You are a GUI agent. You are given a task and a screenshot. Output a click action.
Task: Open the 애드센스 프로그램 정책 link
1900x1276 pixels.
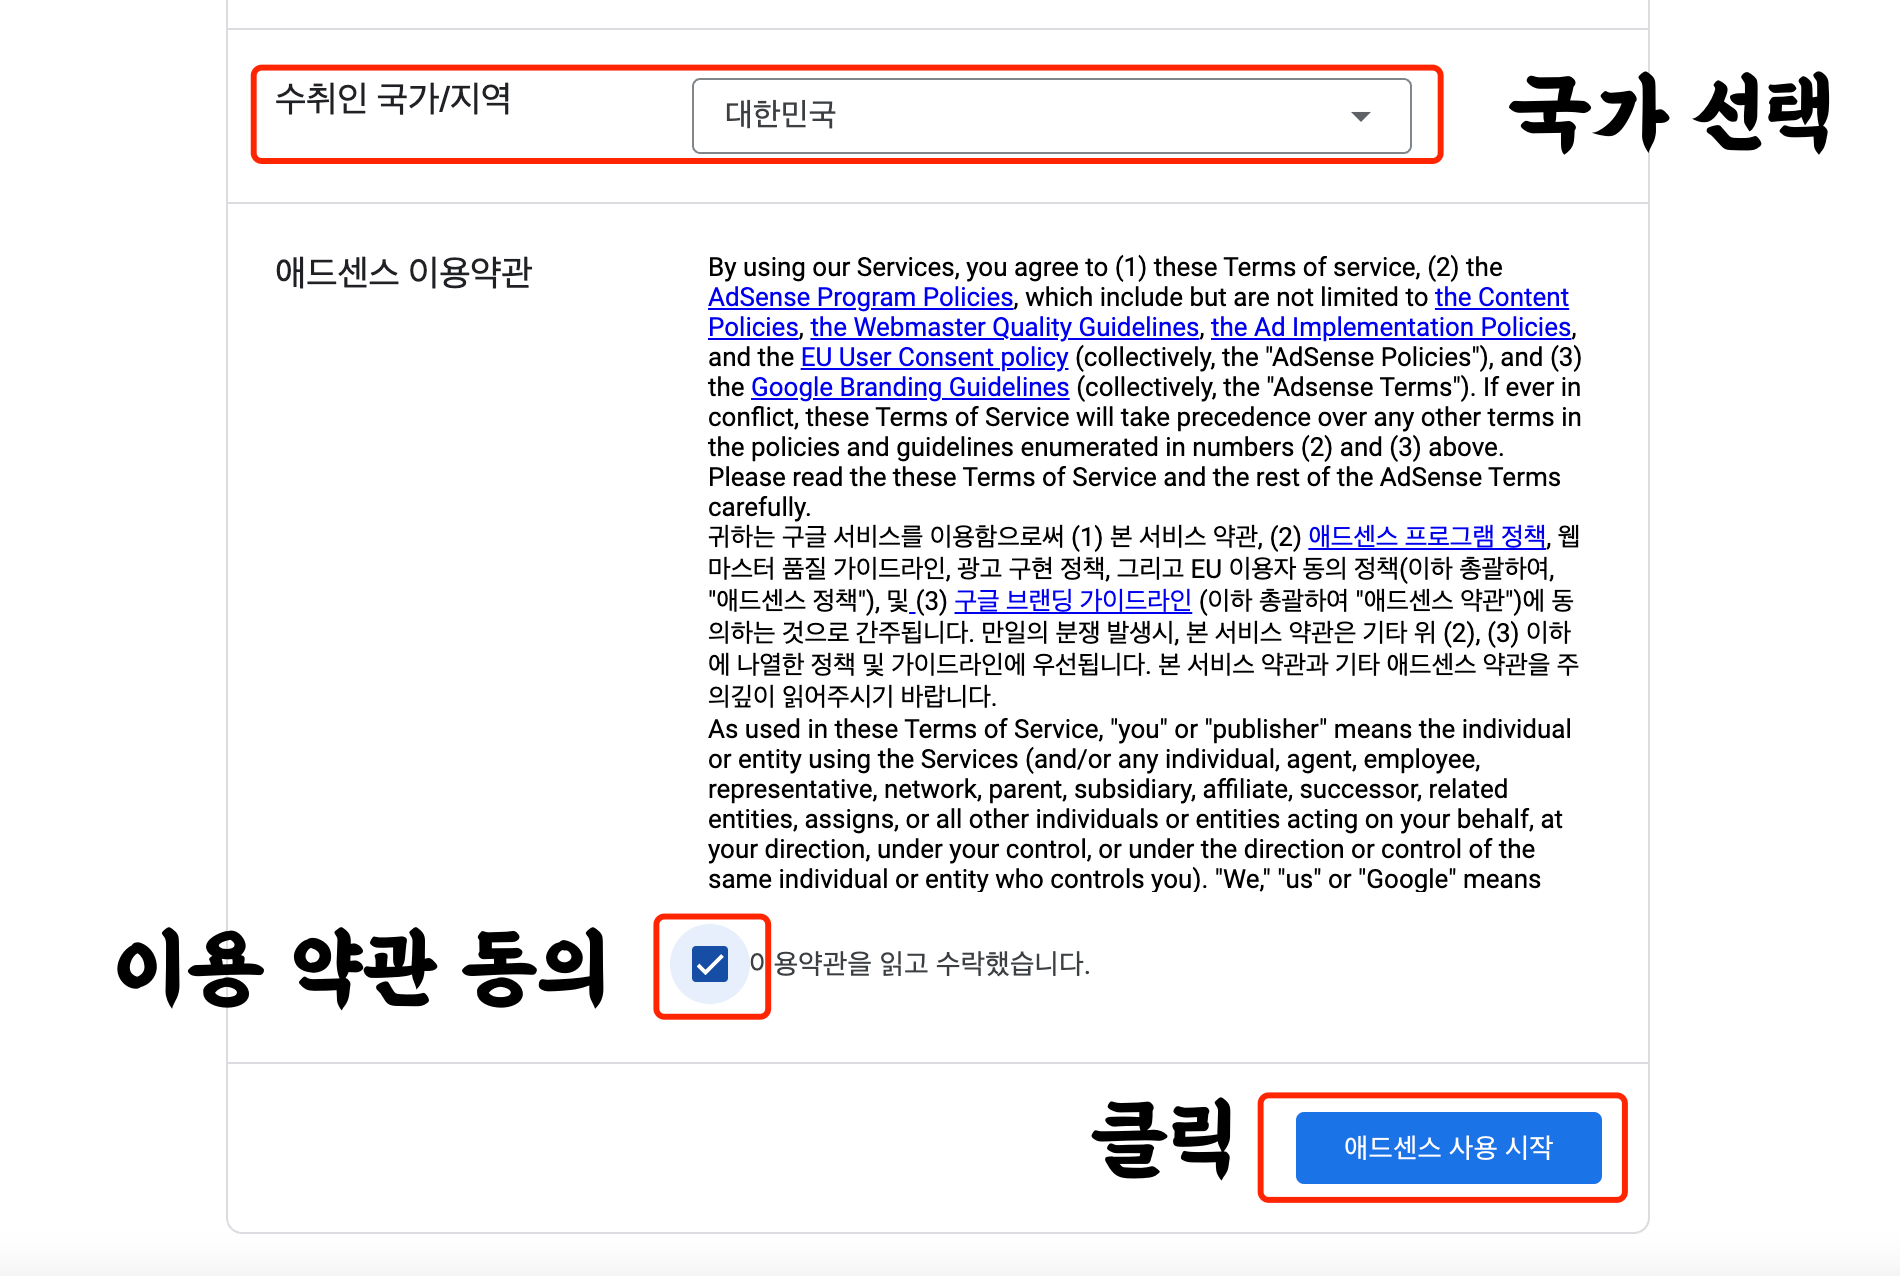[1427, 536]
